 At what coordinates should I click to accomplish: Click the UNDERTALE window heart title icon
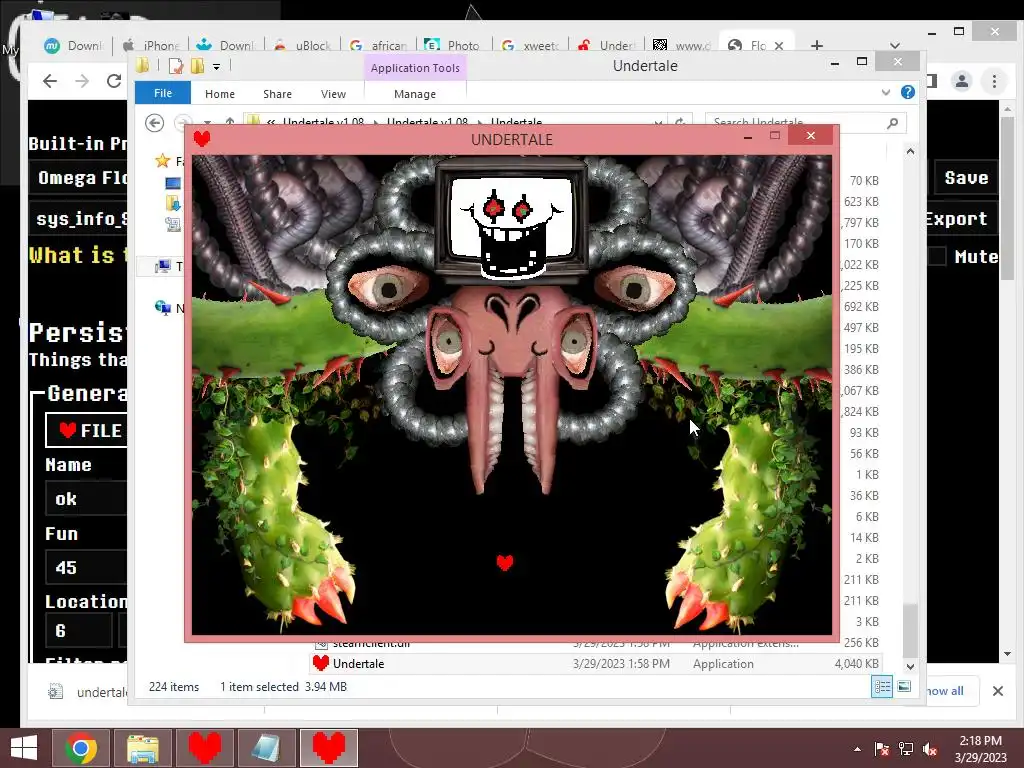(202, 138)
